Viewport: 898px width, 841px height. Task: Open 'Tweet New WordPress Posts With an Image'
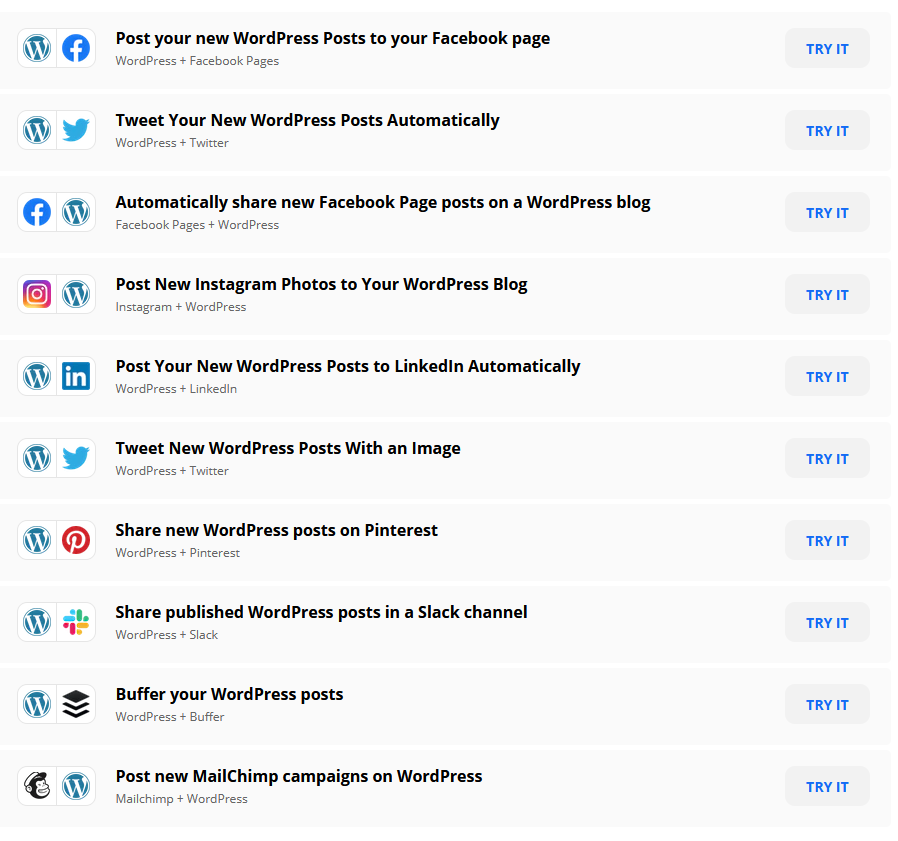click(288, 448)
